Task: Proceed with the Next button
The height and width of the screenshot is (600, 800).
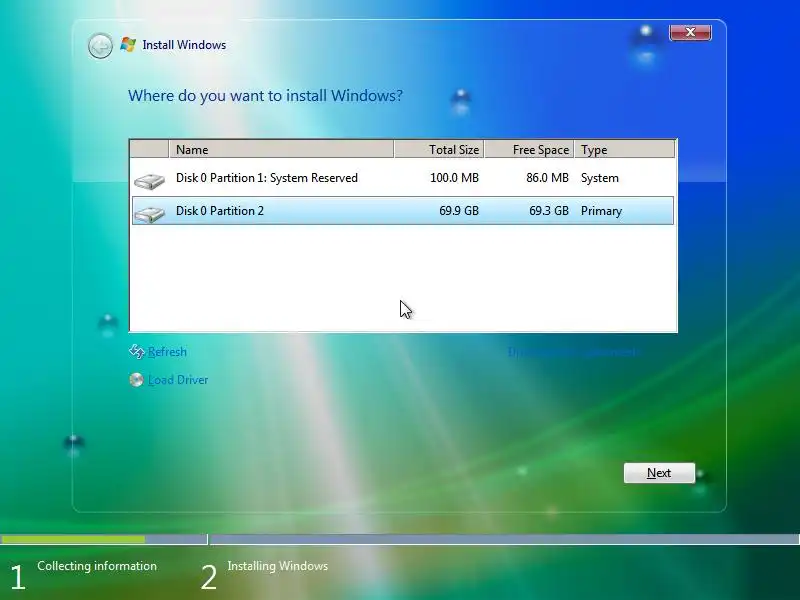Action: click(x=659, y=473)
